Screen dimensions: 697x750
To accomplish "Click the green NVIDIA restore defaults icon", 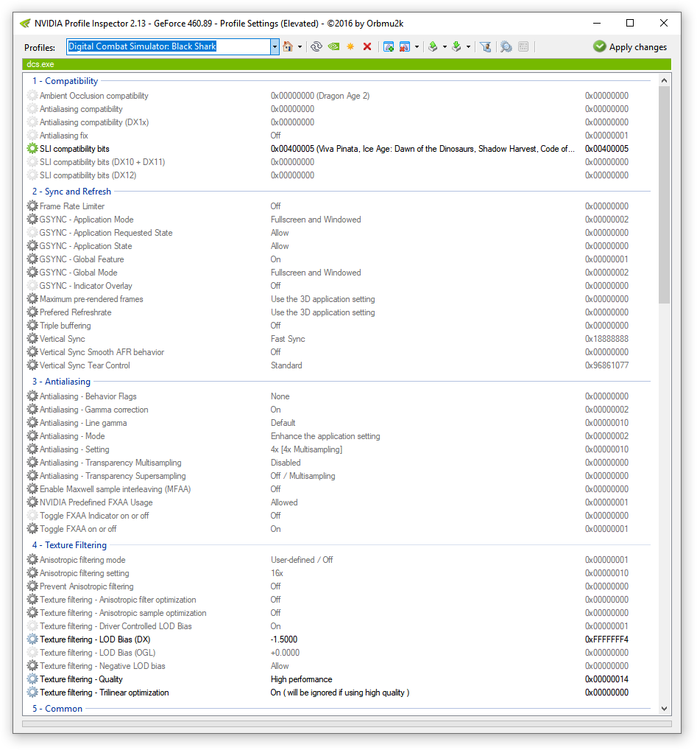I will 334,46.
